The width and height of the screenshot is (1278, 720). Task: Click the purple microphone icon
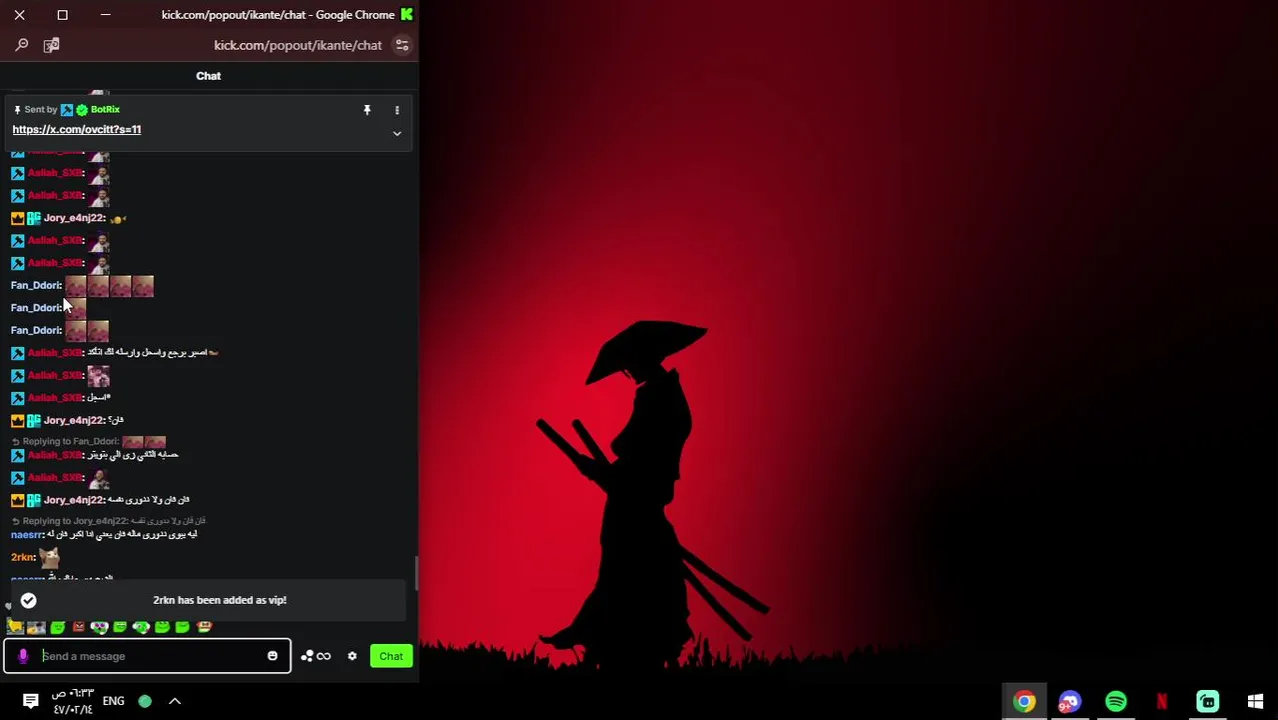click(x=23, y=656)
